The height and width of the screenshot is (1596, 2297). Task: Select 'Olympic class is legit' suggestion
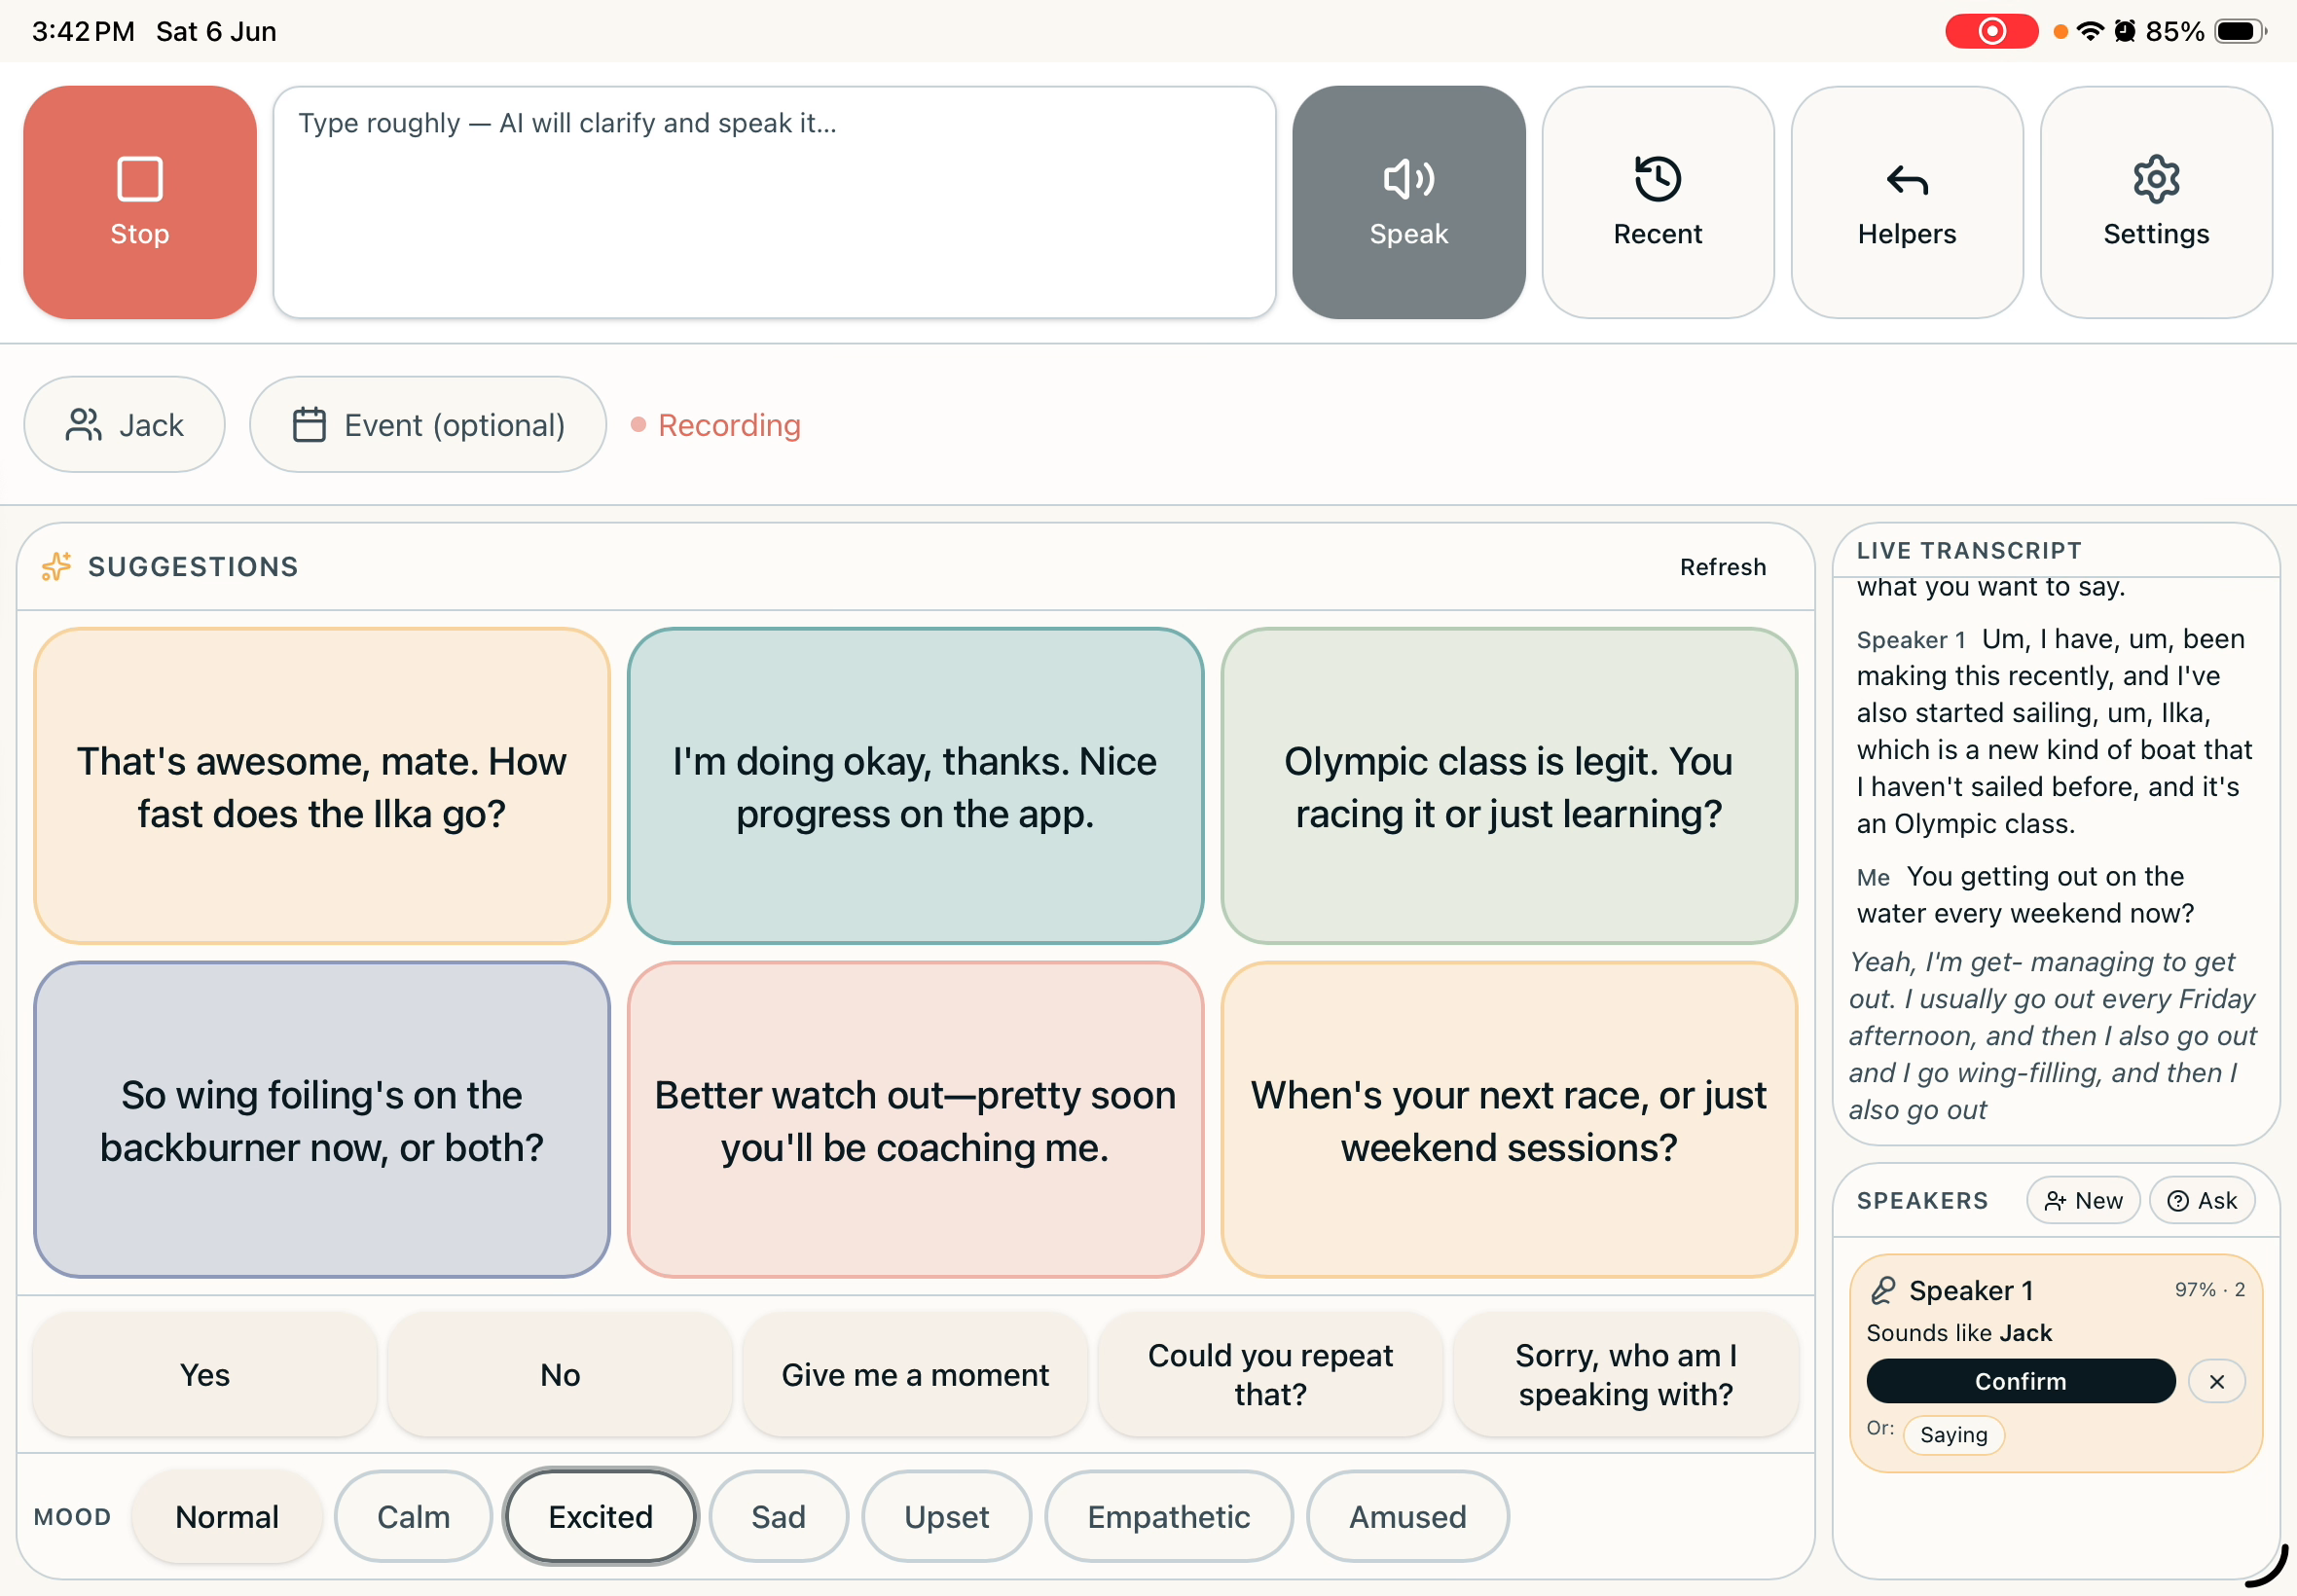pyautogui.click(x=1508, y=786)
